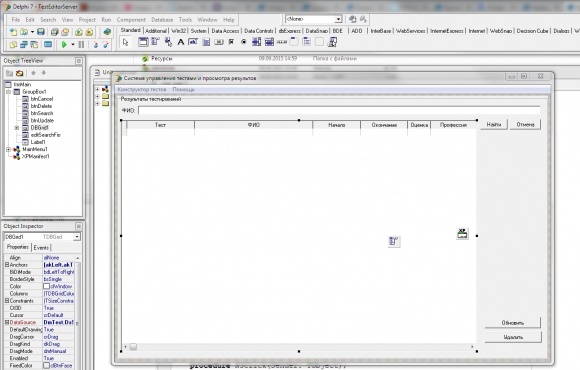Click the Save icon in toolbar
Screen dimensions: 580x370
pyautogui.click(x=41, y=32)
